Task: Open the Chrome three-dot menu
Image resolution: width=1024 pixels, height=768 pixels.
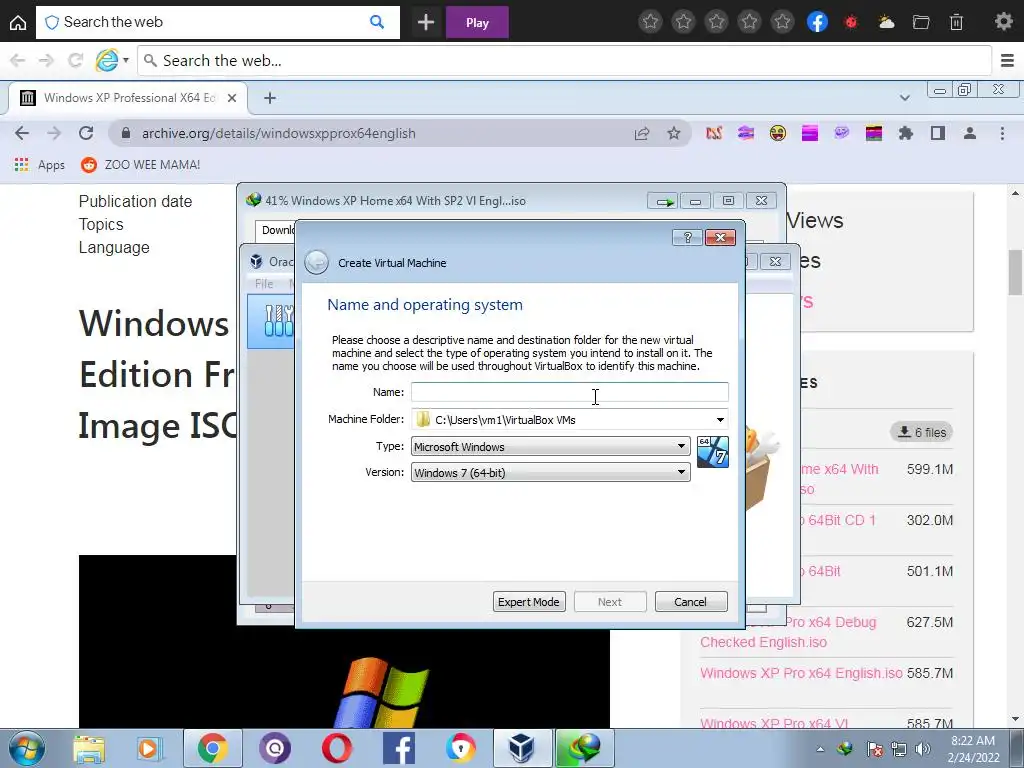Action: click(x=1002, y=133)
